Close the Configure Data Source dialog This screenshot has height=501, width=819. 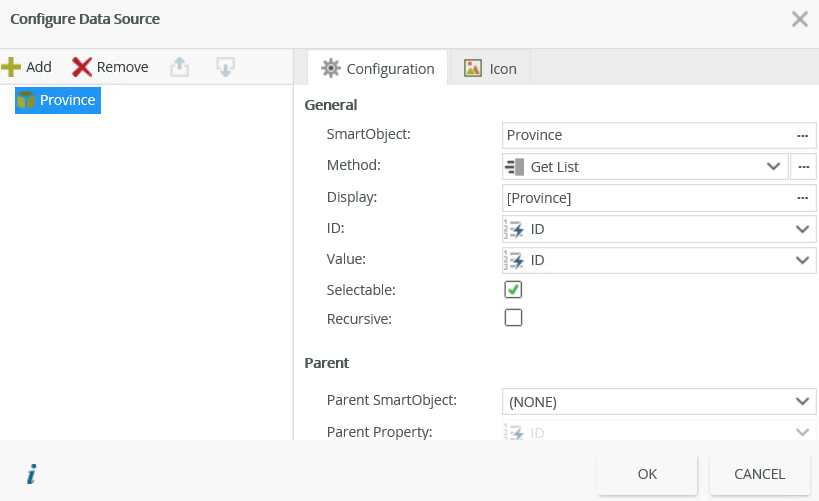click(800, 19)
